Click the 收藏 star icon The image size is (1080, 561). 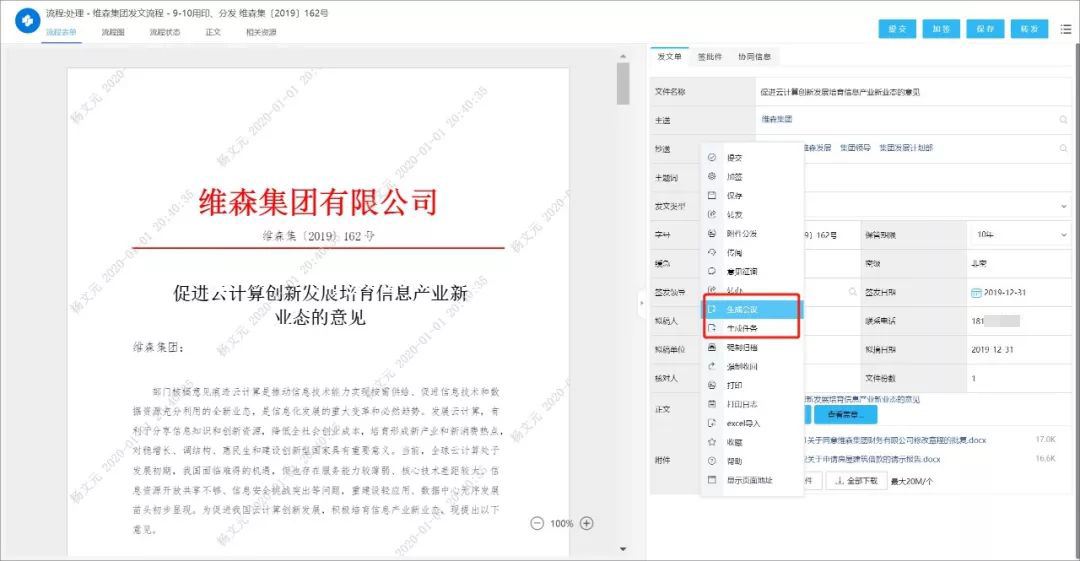tap(712, 442)
